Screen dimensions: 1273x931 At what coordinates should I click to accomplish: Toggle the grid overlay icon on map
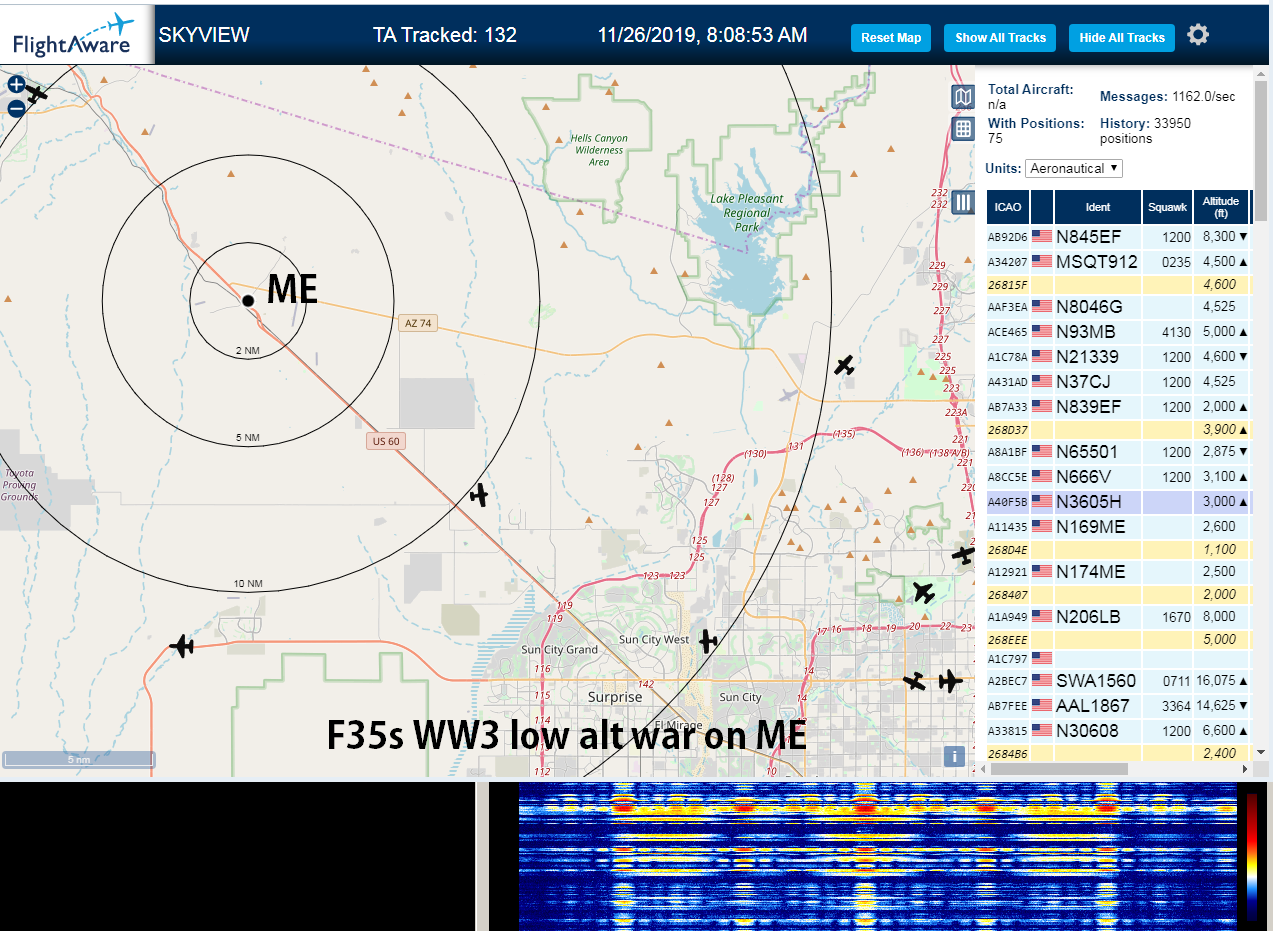[962, 128]
